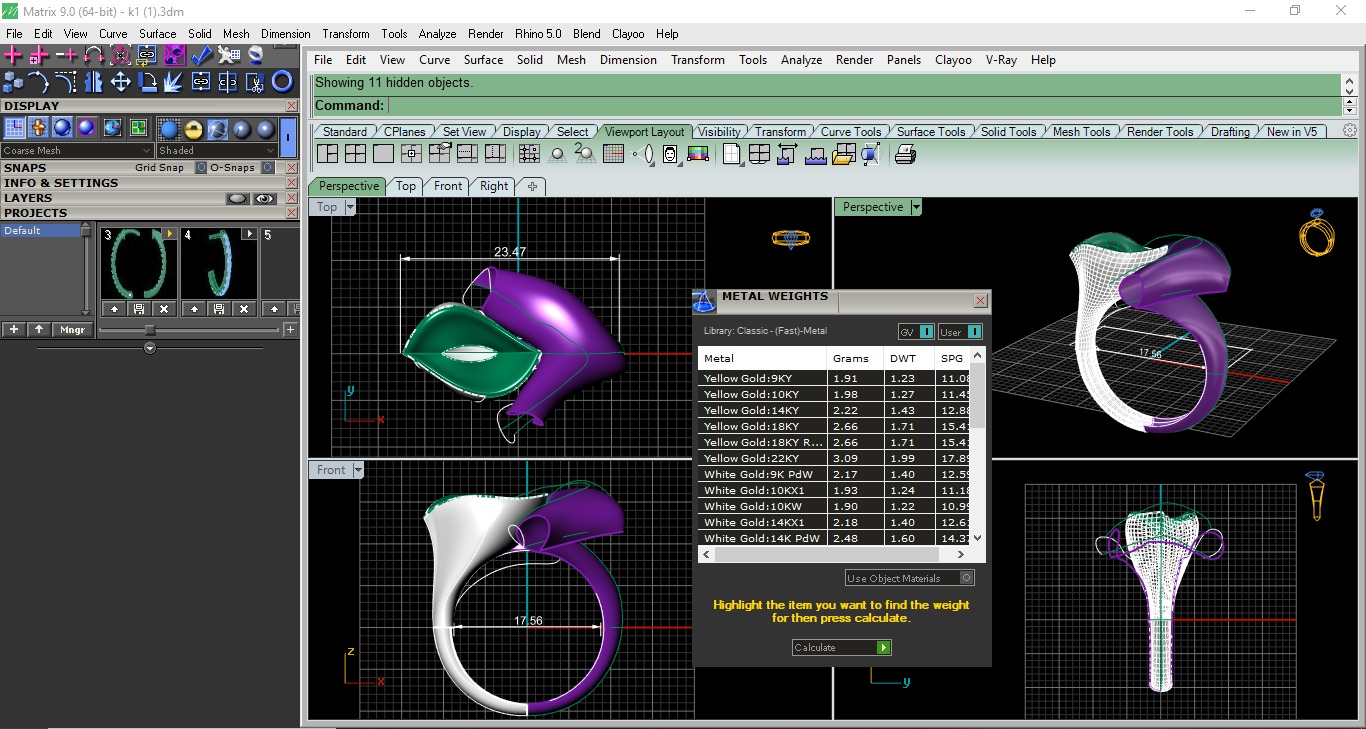The image size is (1366, 729).
Task: Click the Command input field
Action: point(864,106)
